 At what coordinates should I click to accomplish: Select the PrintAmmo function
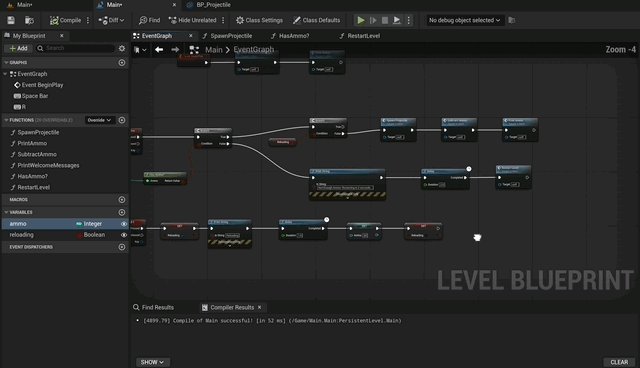pyautogui.click(x=32, y=143)
